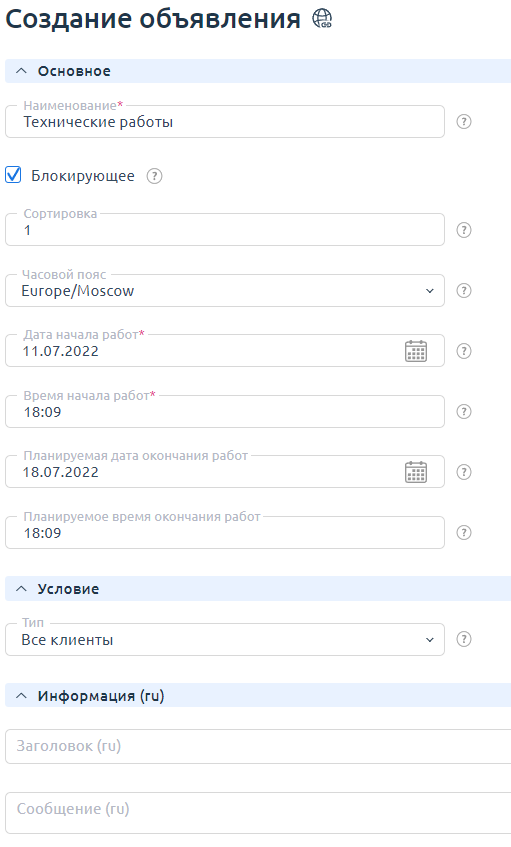Open calendar picker for Дата начала работ

[416, 351]
